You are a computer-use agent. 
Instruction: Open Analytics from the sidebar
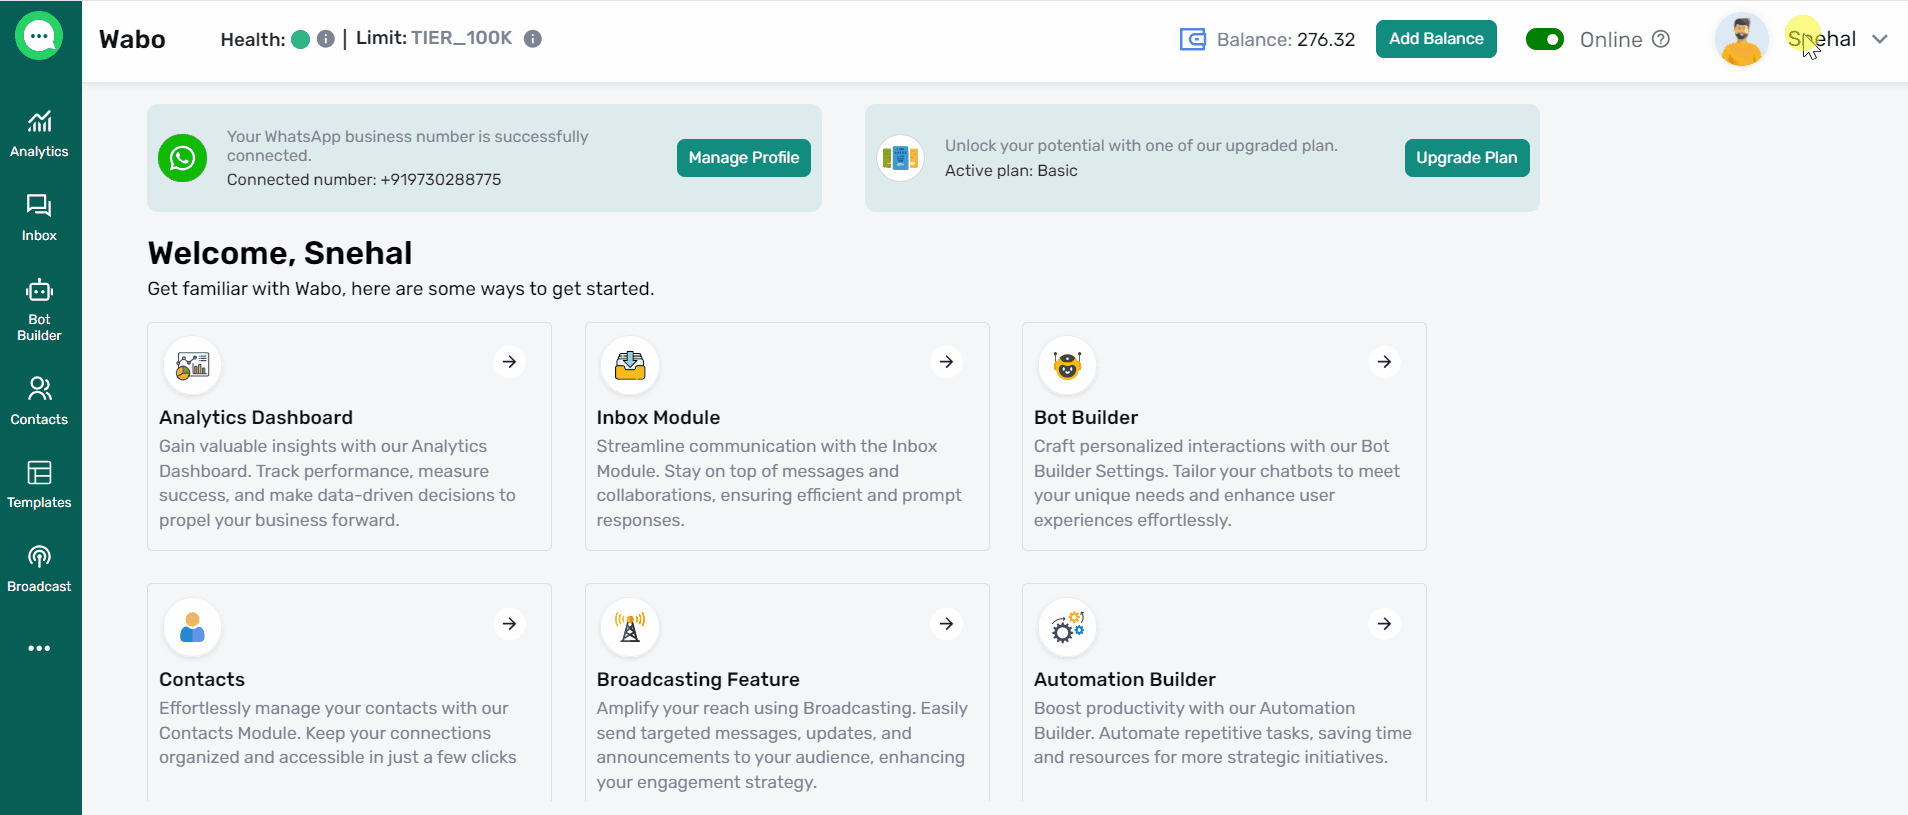(39, 134)
